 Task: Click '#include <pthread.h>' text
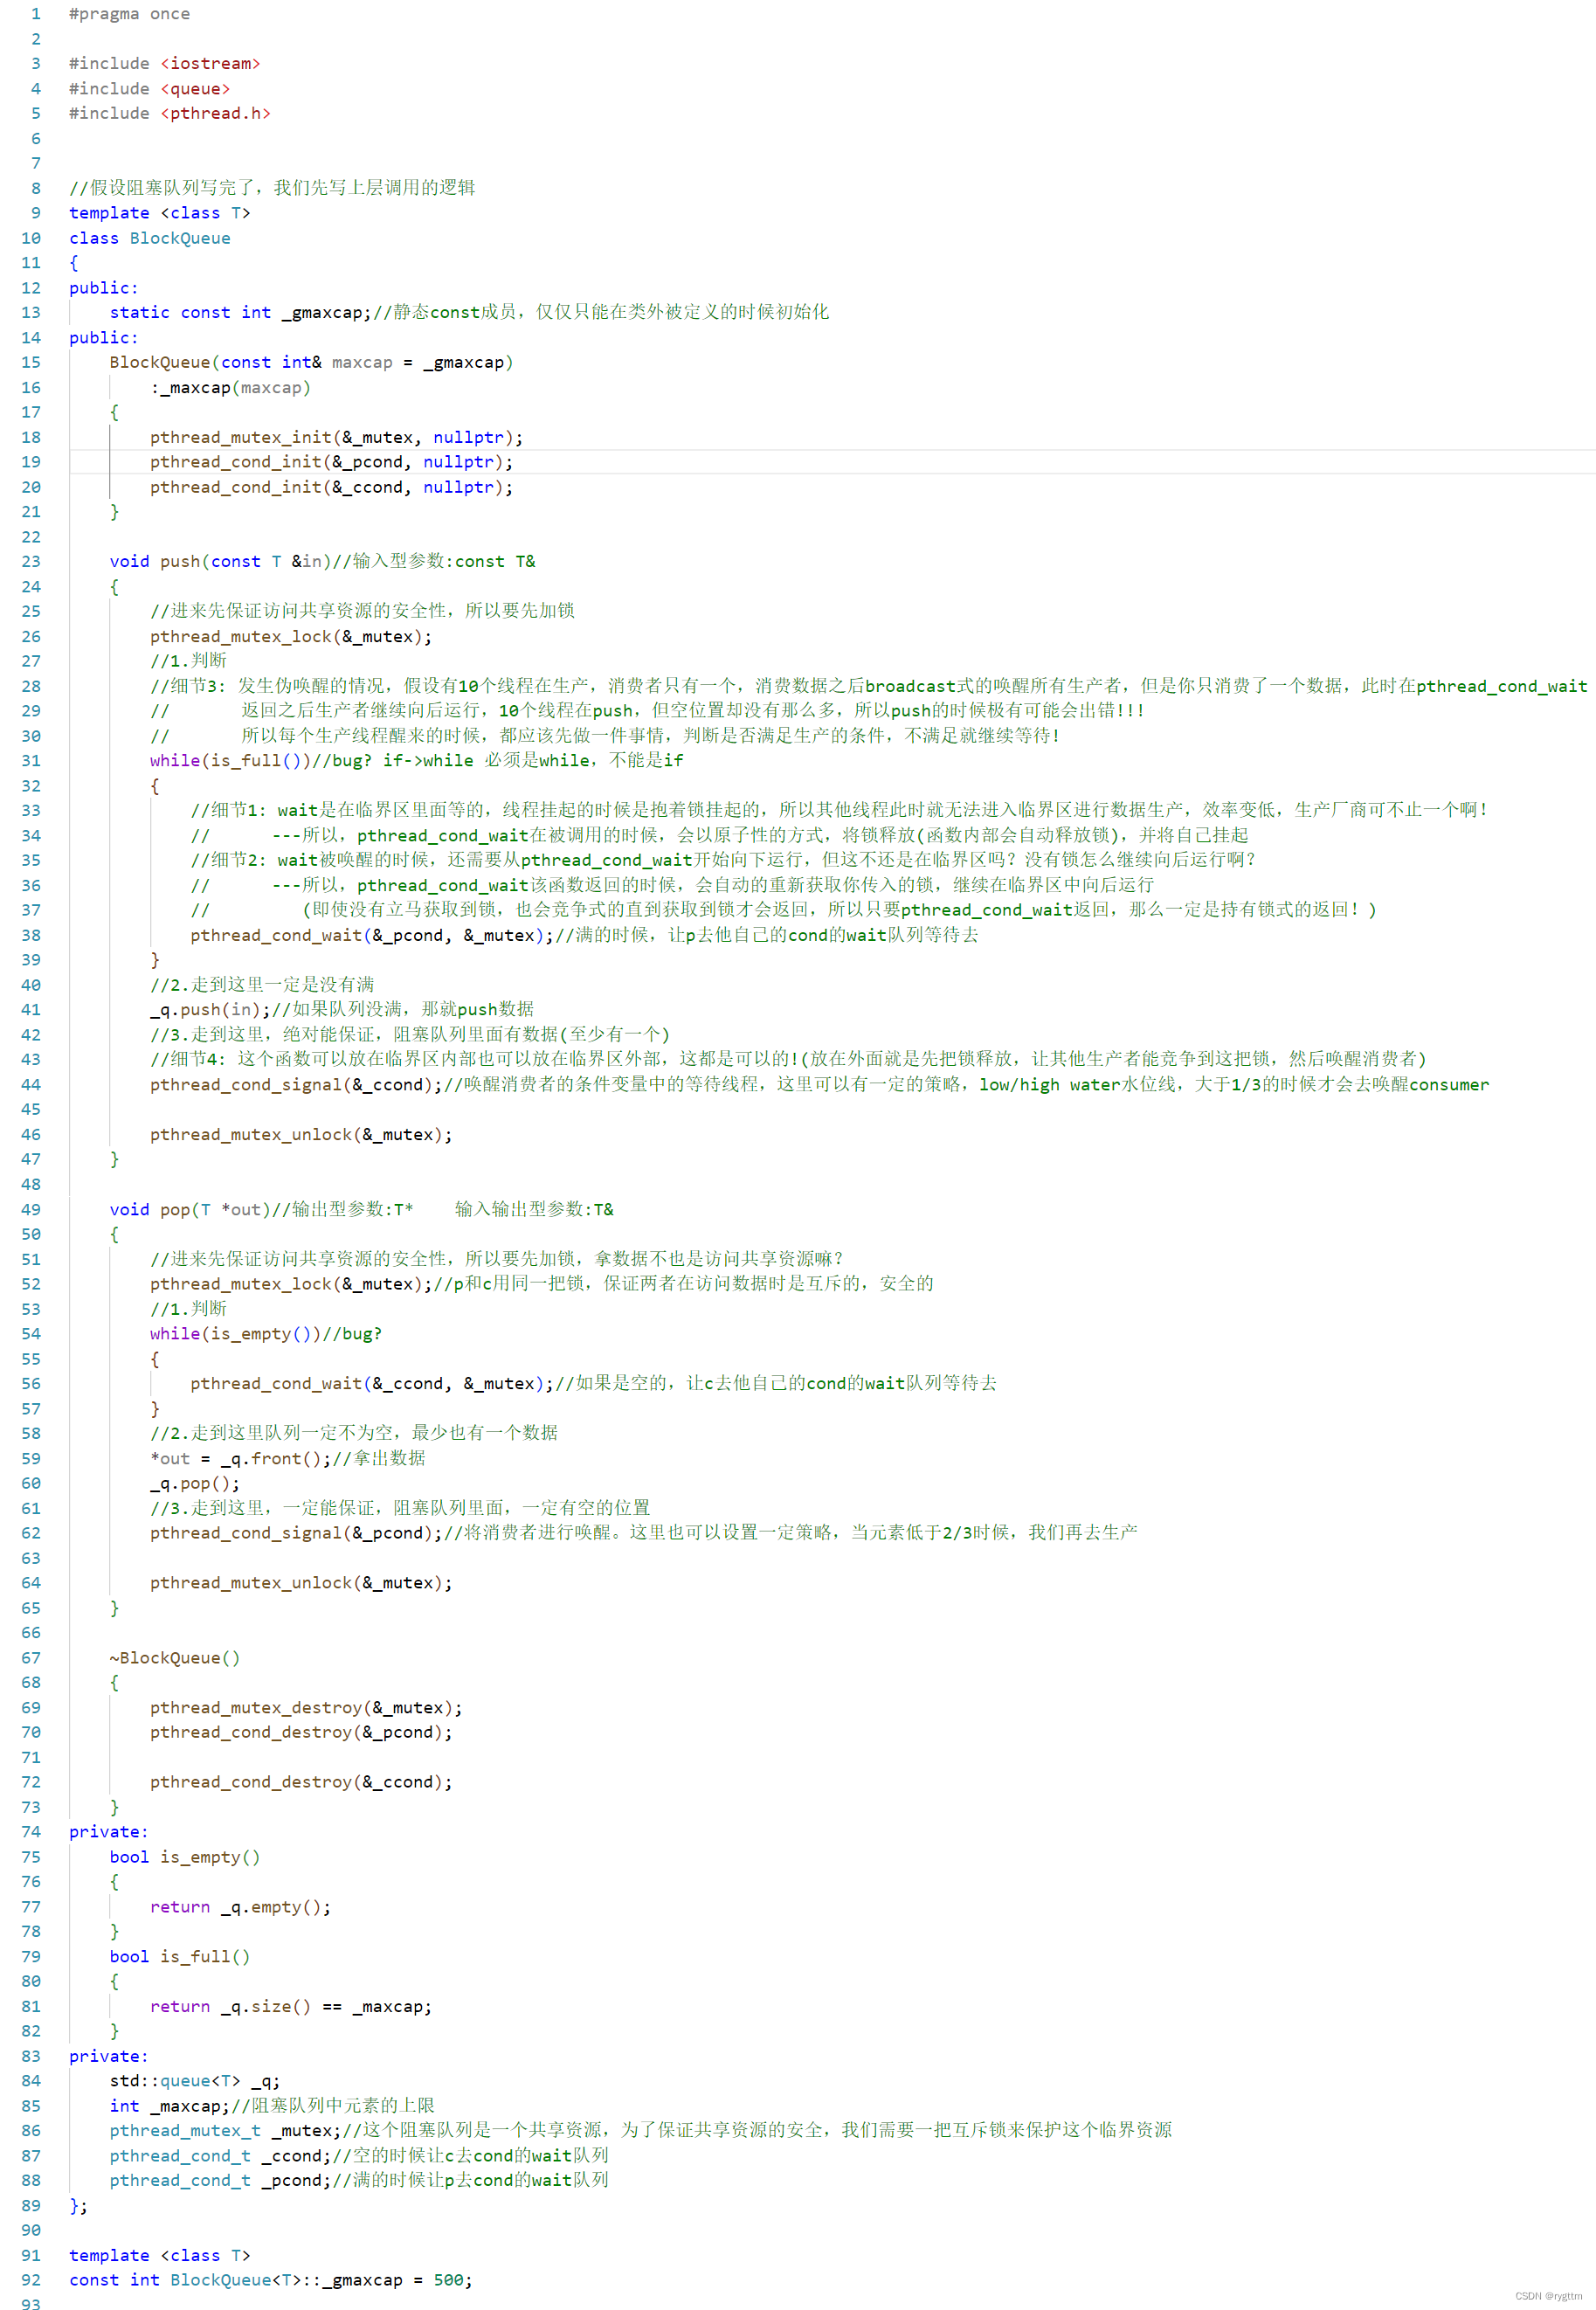click(x=170, y=114)
